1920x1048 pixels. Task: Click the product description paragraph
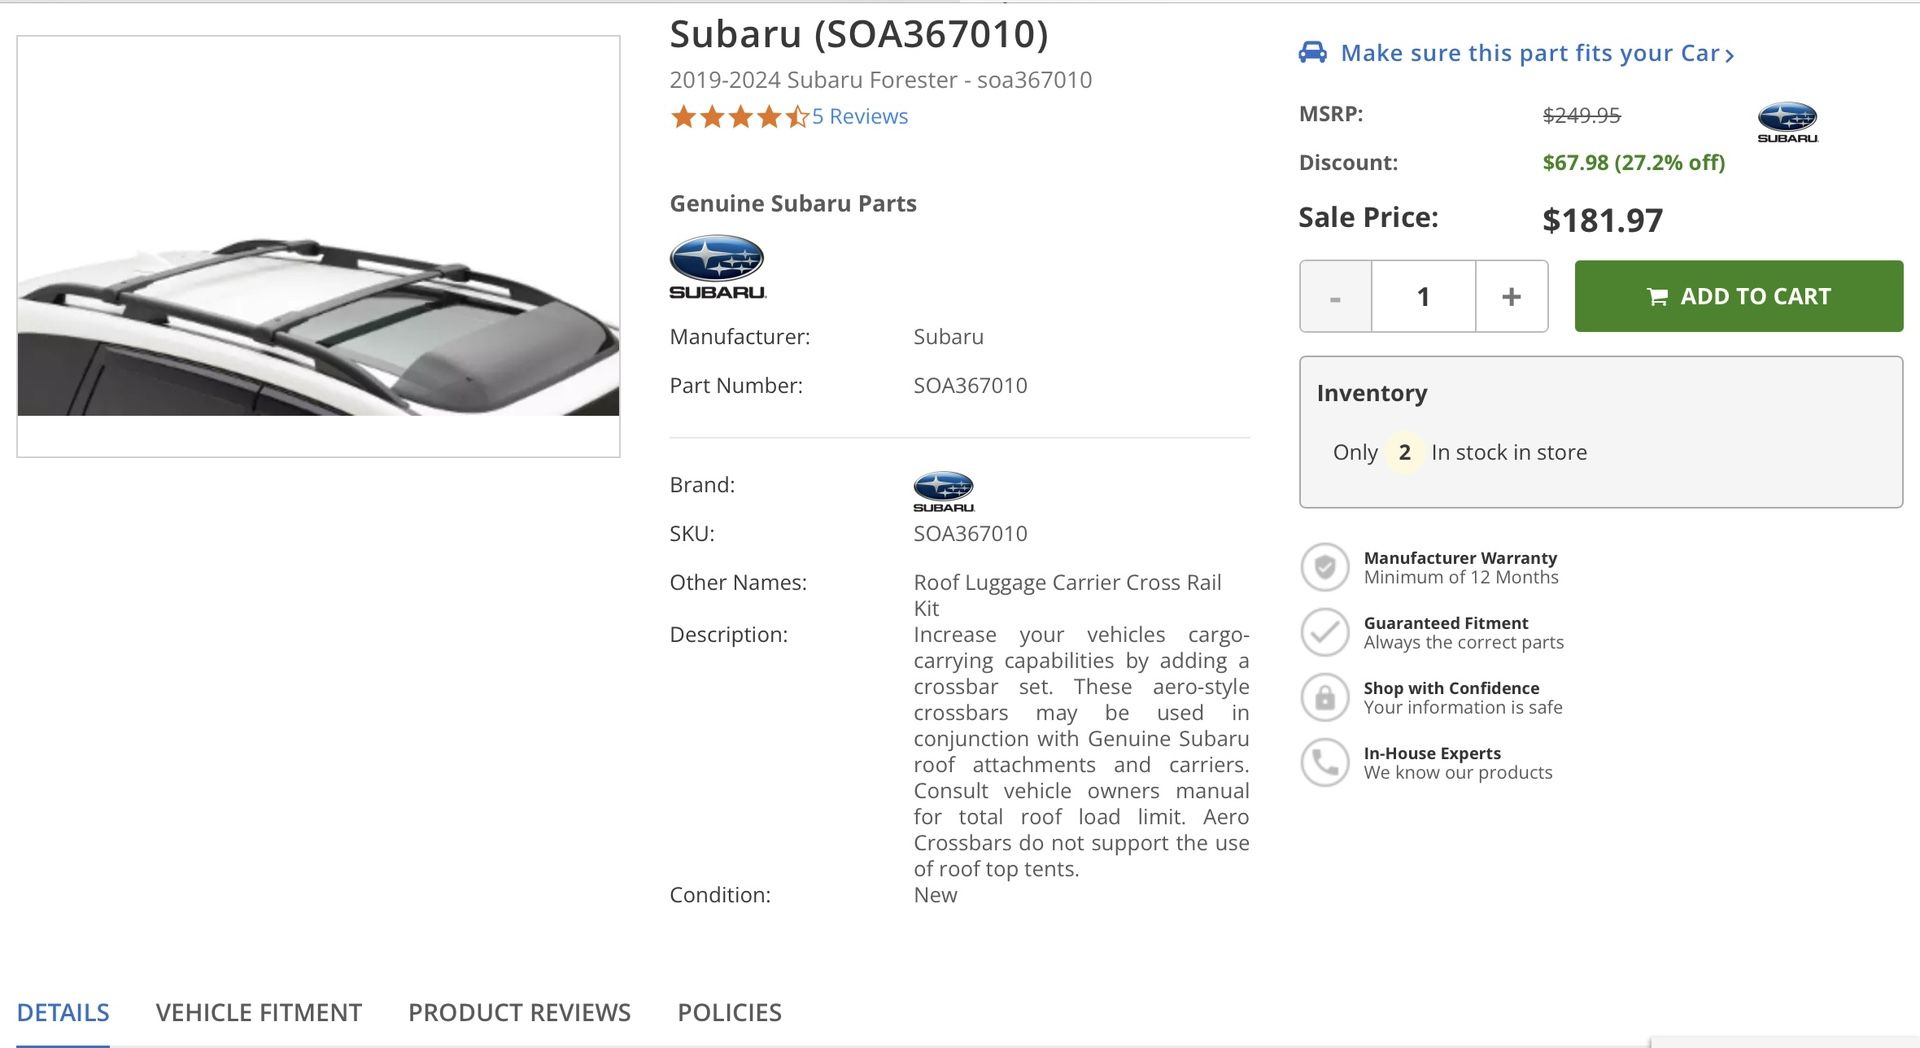(1081, 752)
